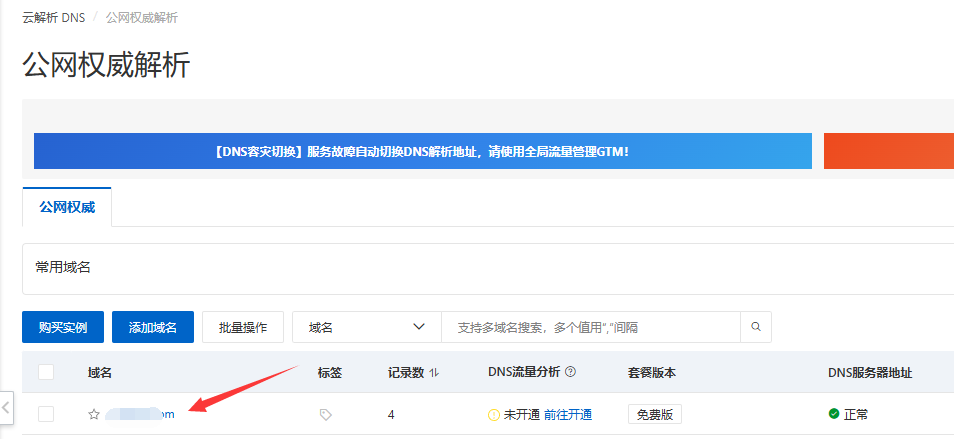The image size is (954, 439).
Task: Focus the domain search input field
Action: pyautogui.click(x=590, y=327)
